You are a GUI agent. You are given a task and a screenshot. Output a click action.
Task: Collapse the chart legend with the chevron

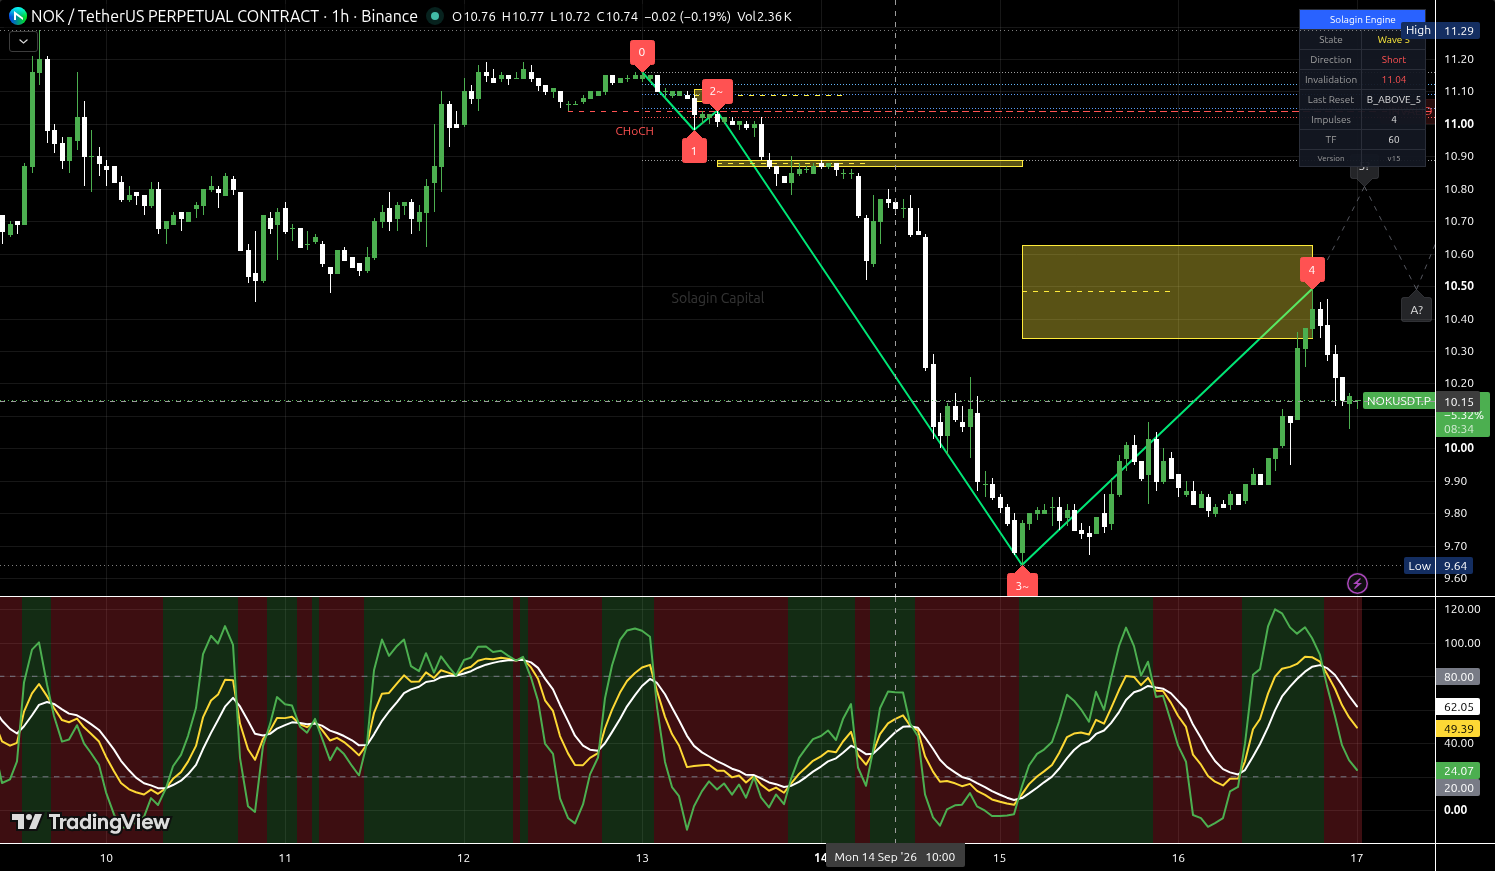23,41
